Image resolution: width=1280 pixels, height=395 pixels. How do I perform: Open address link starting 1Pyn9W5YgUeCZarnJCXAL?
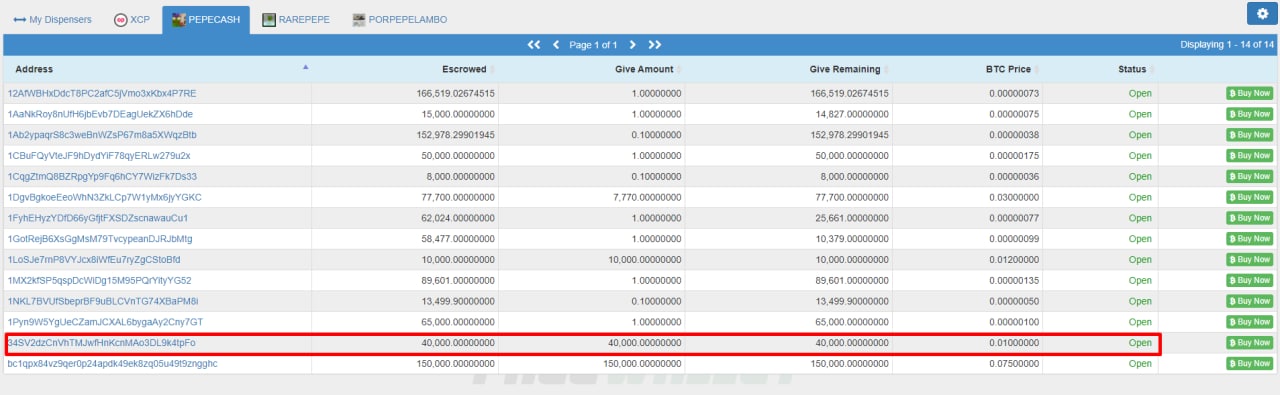[105, 322]
